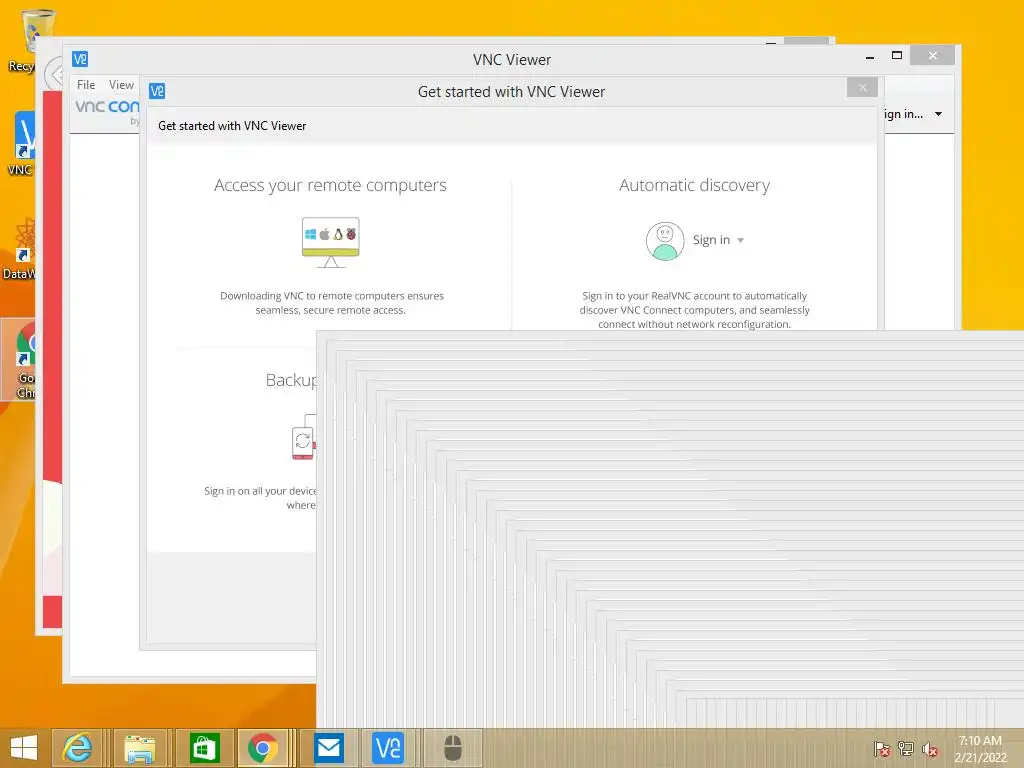
Task: Open the clock showing 7:10 AM
Action: tap(980, 749)
